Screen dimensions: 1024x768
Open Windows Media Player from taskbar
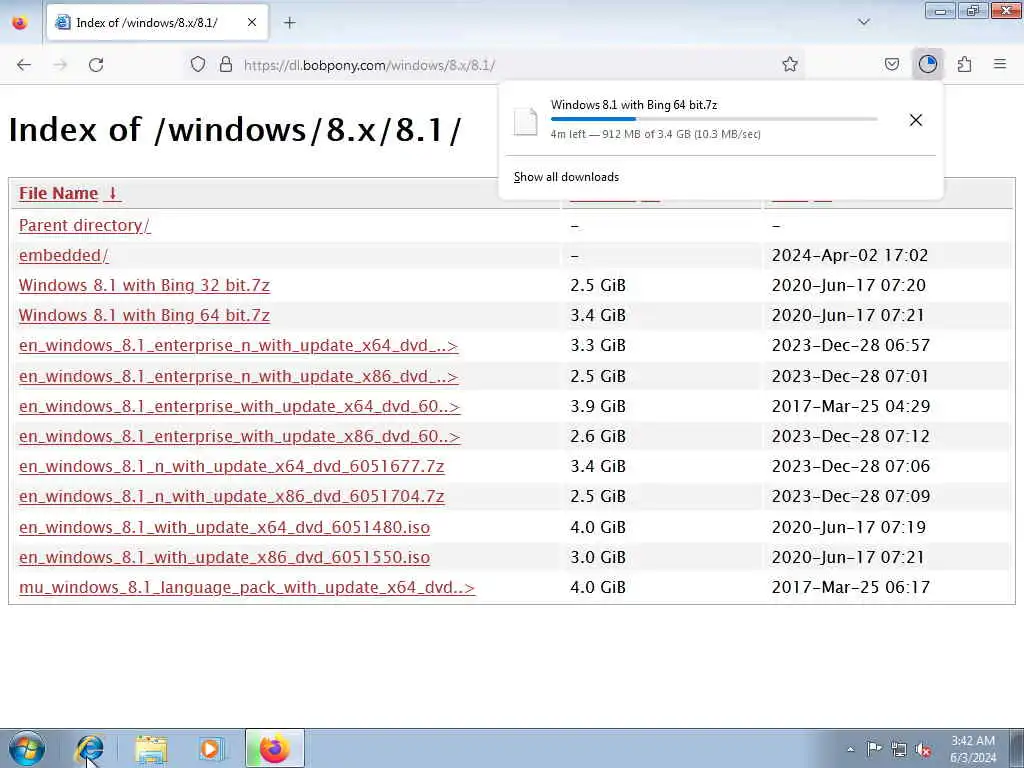coord(210,748)
